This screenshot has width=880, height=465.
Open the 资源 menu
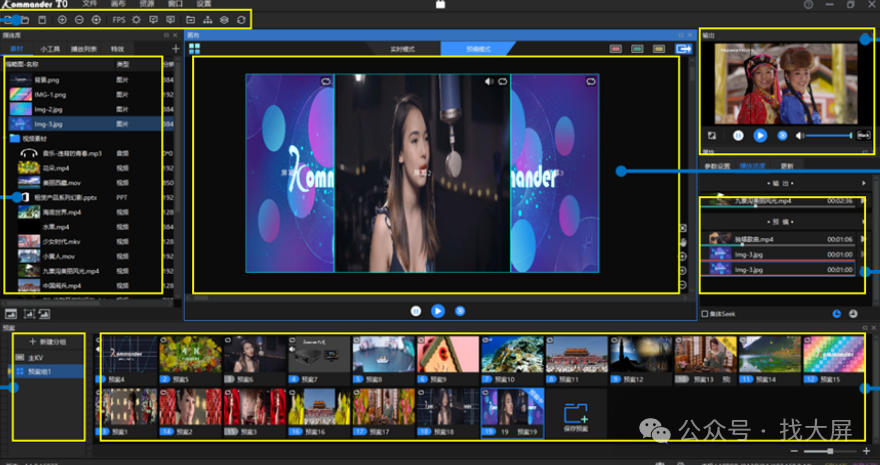(146, 4)
